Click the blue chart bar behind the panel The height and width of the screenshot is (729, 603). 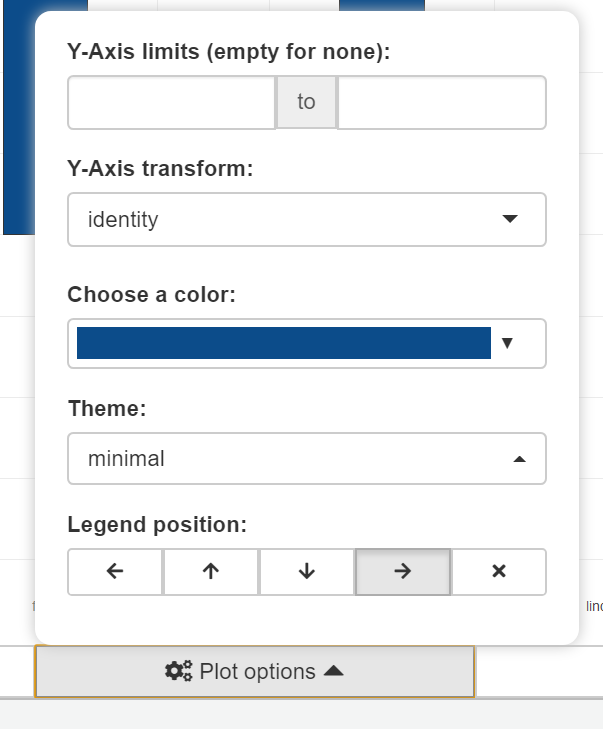17,120
